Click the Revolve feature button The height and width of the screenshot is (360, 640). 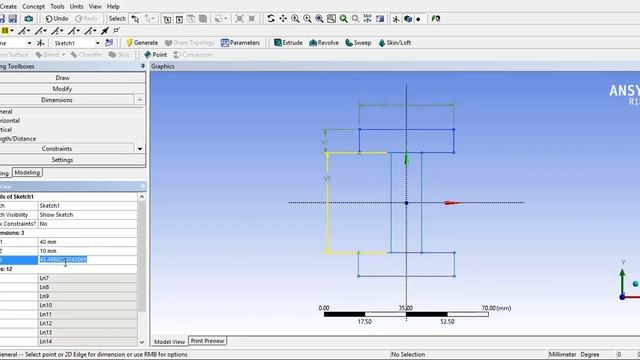click(324, 43)
